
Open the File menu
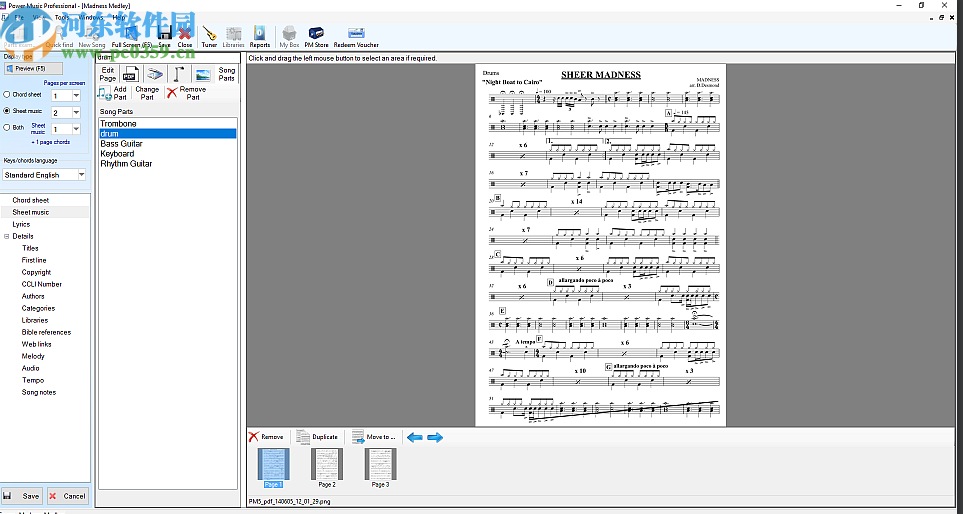19,17
